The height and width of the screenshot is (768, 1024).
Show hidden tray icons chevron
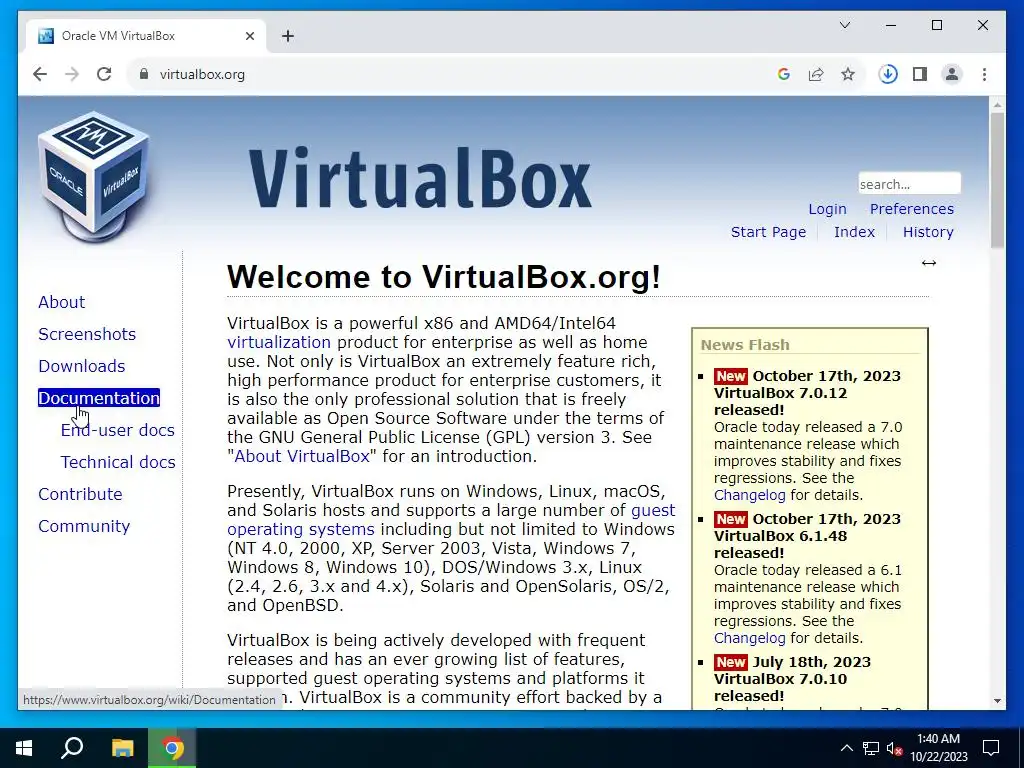(x=846, y=748)
